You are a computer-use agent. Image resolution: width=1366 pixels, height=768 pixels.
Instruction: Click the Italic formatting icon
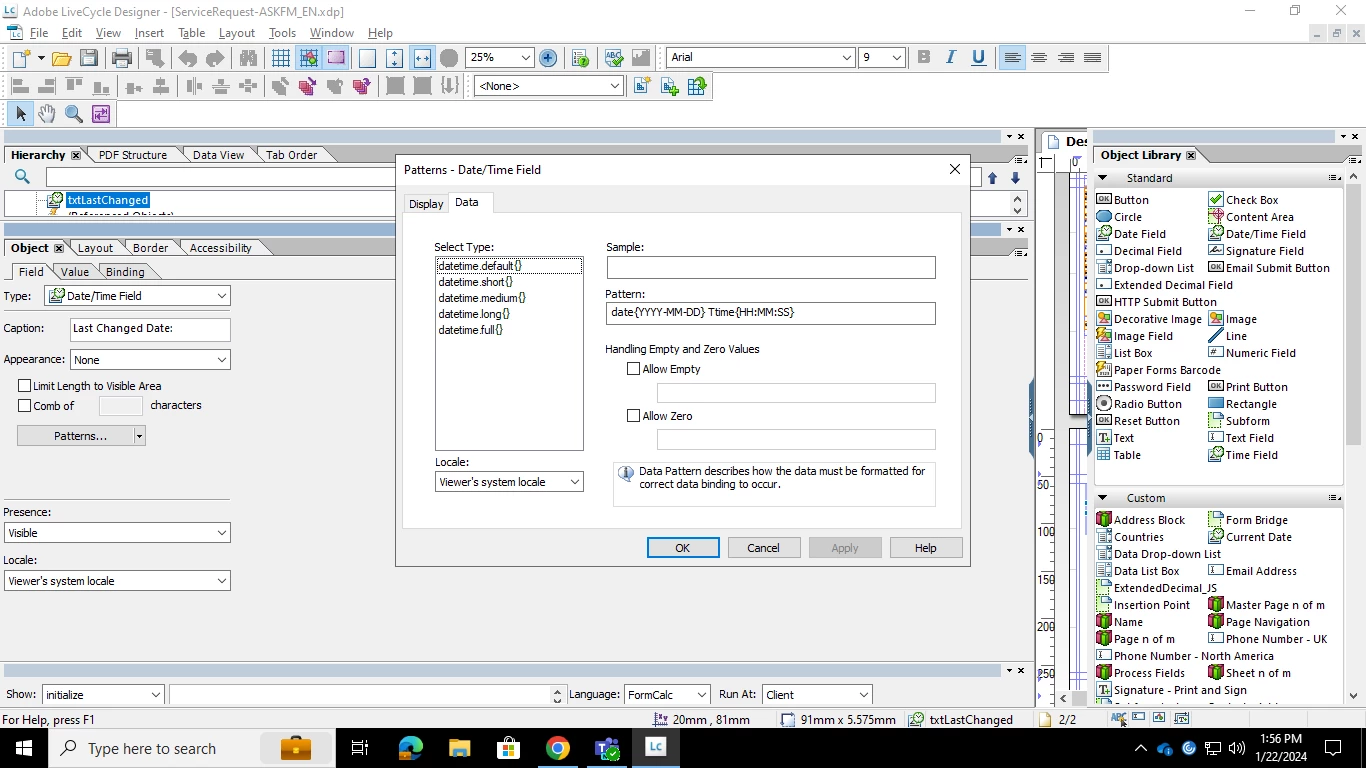coord(951,57)
